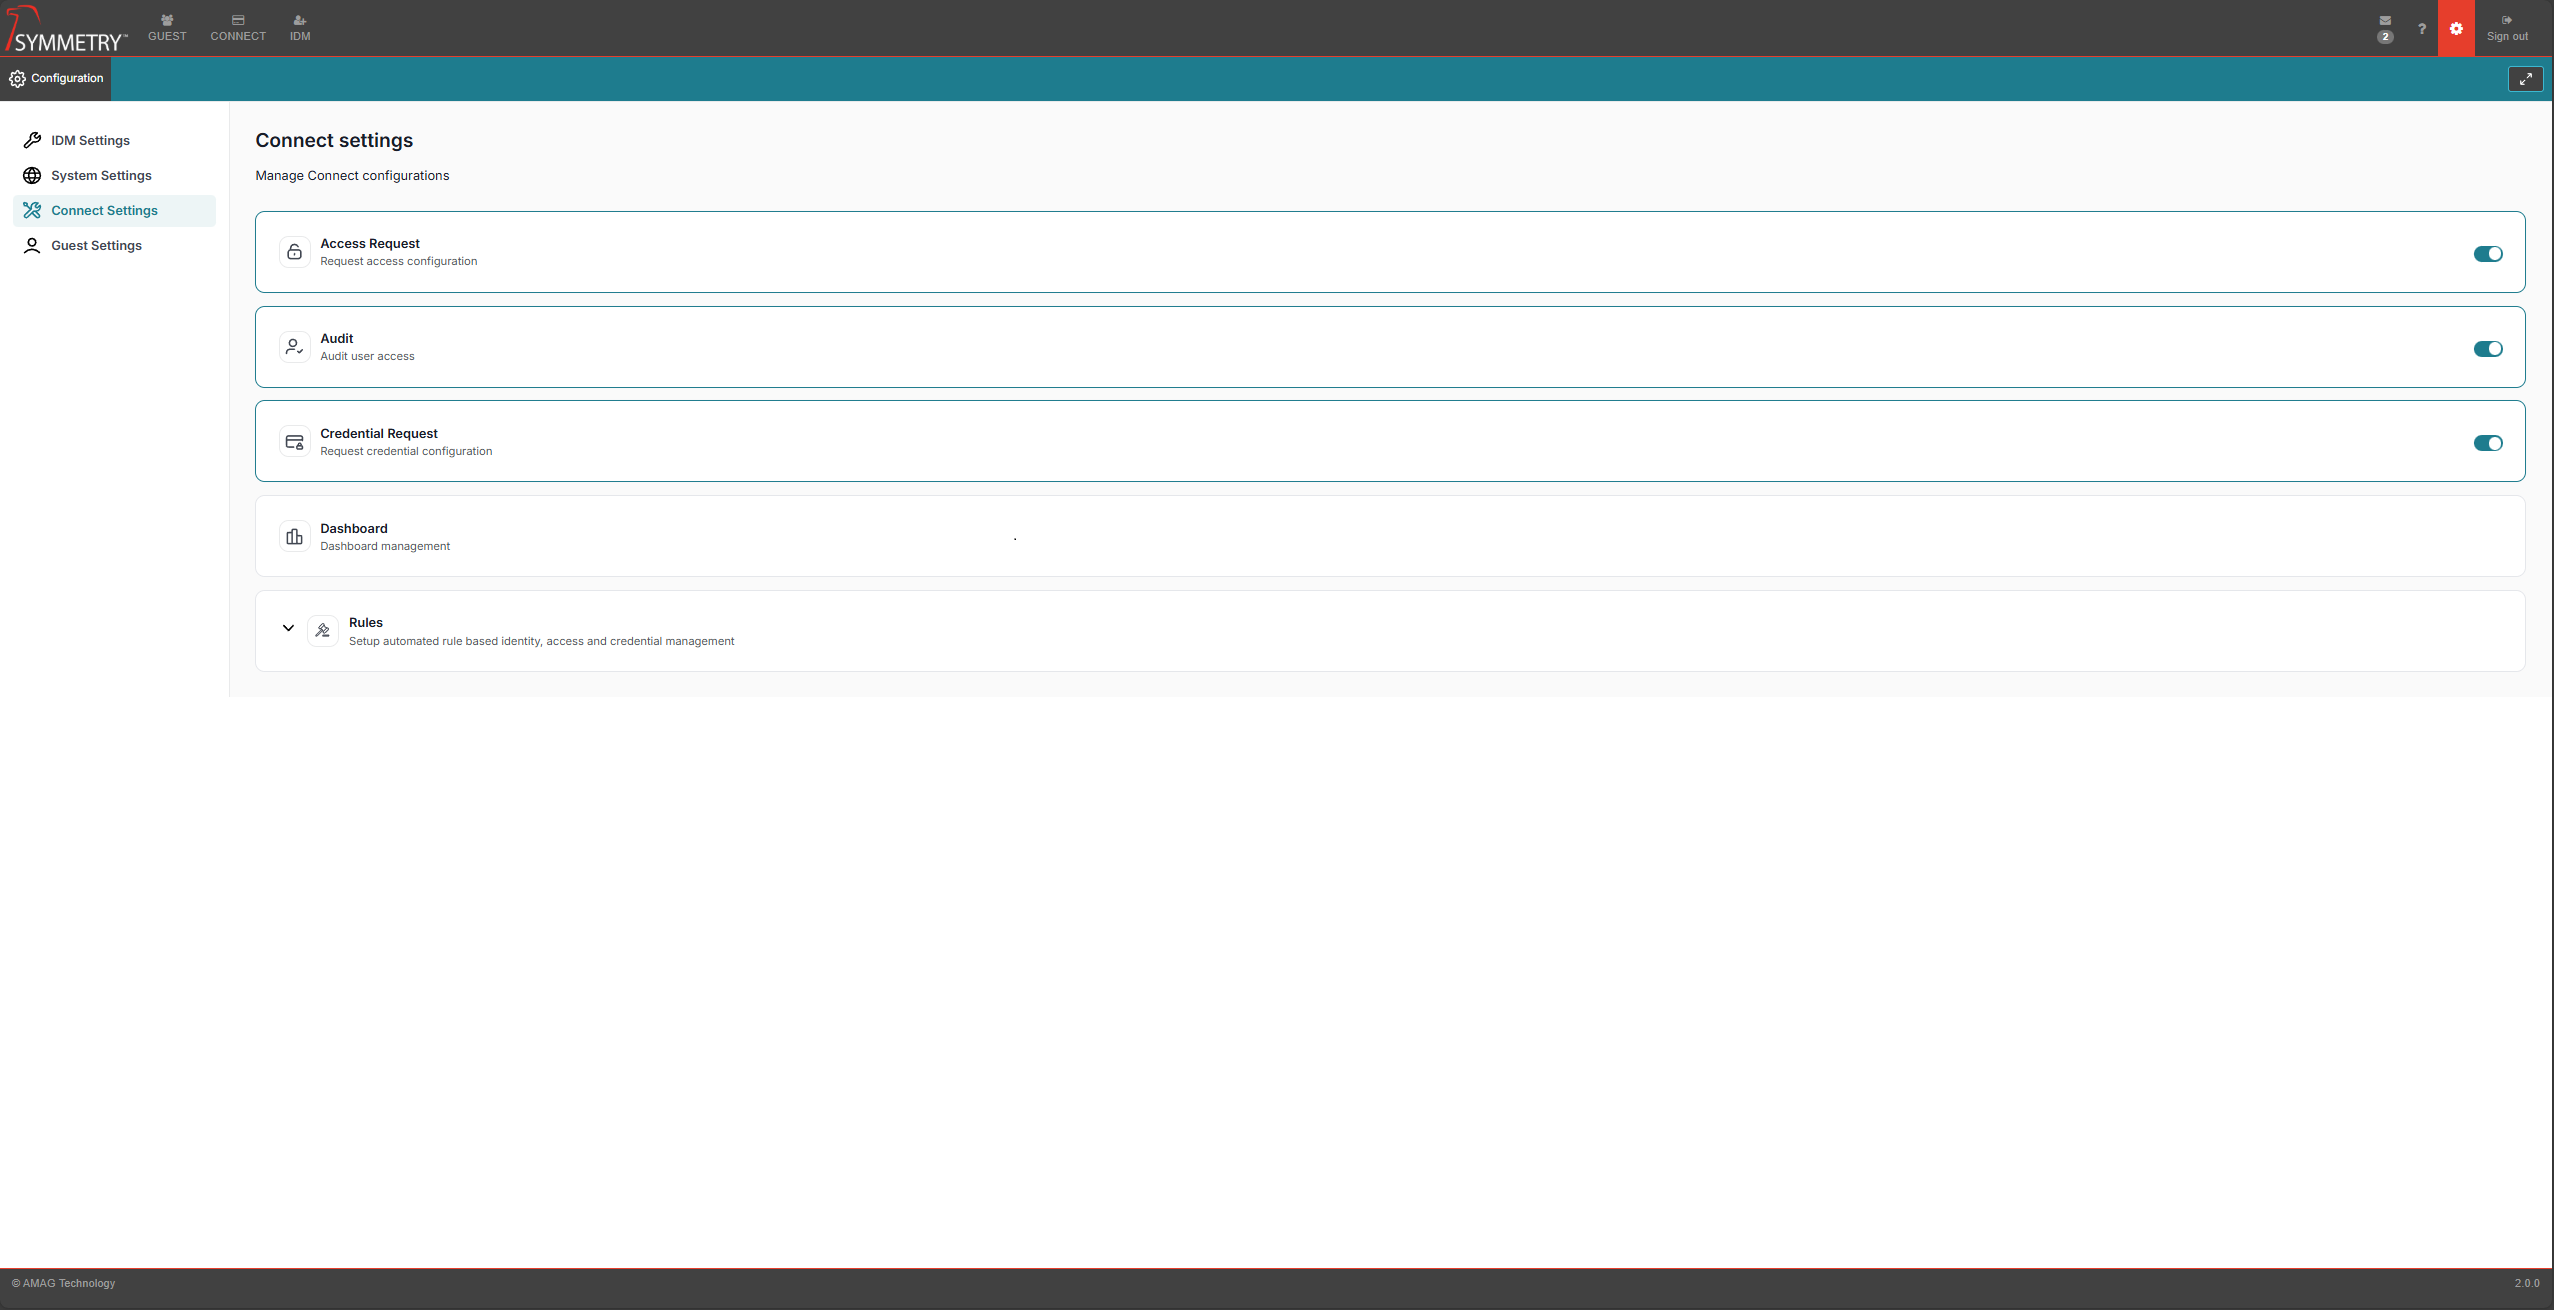2554x1310 pixels.
Task: Open Guest Settings sidebar item
Action: click(x=96, y=246)
